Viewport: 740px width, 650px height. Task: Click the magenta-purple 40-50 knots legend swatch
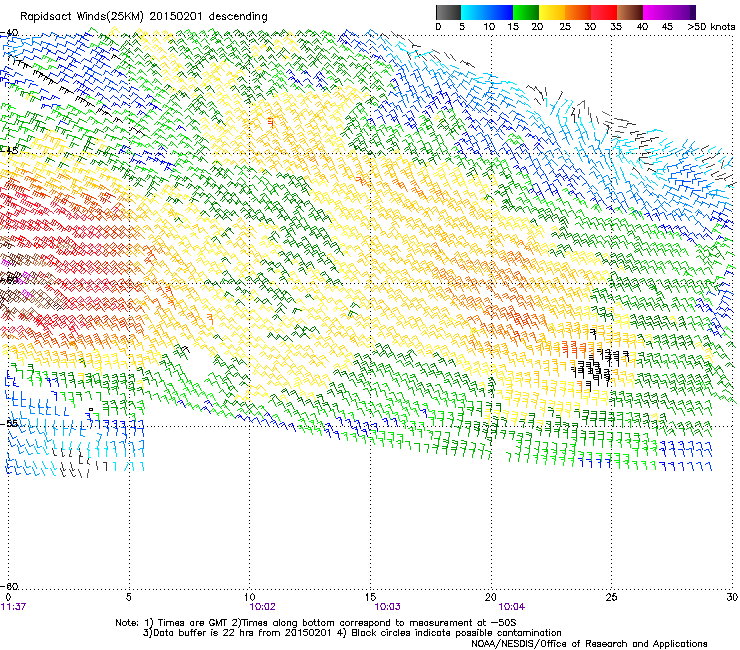(x=669, y=12)
